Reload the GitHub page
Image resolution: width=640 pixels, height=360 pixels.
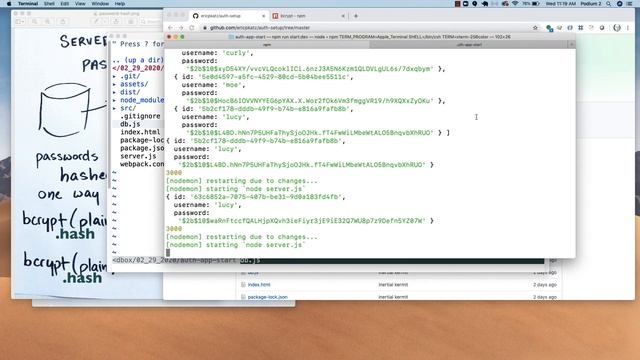point(192,28)
